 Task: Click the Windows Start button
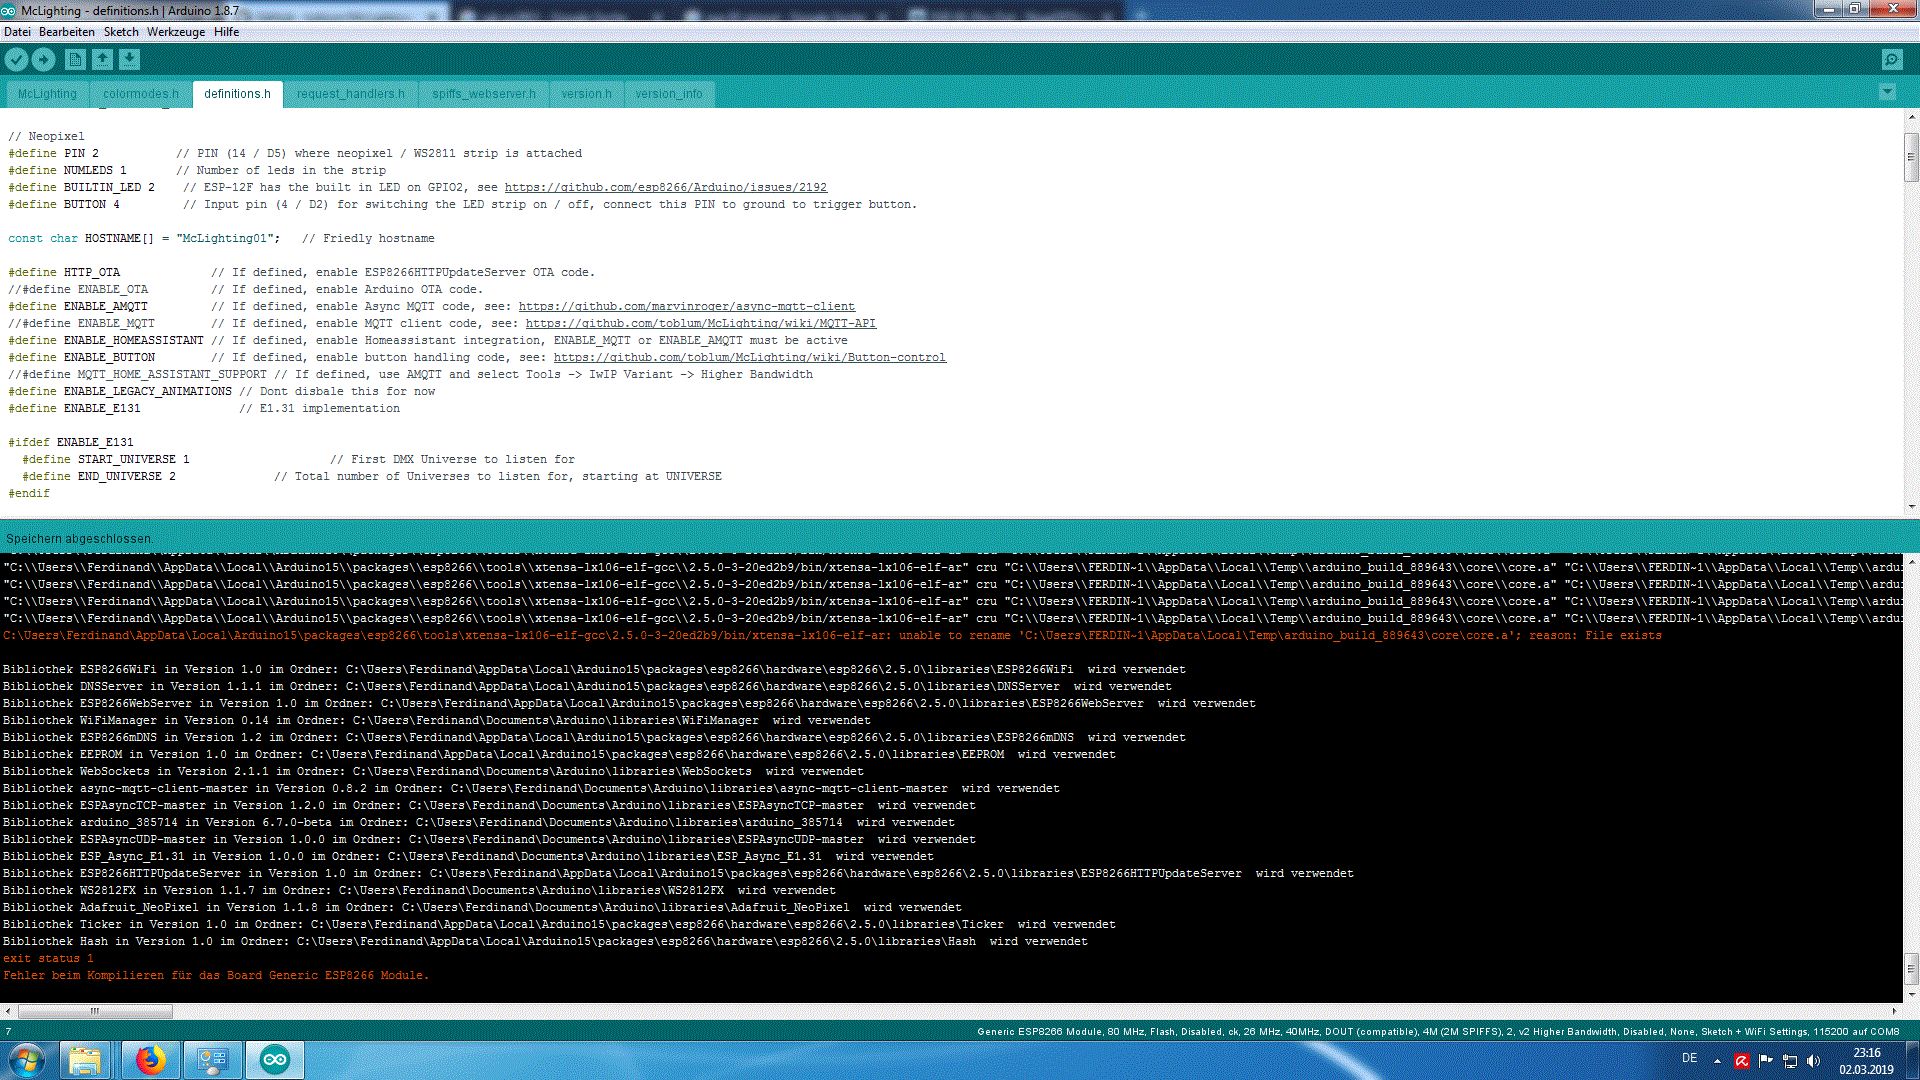[26, 1060]
